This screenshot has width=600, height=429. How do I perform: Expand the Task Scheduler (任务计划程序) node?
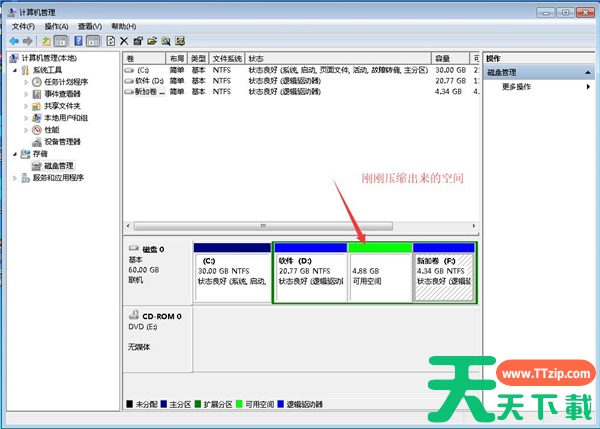(x=26, y=82)
